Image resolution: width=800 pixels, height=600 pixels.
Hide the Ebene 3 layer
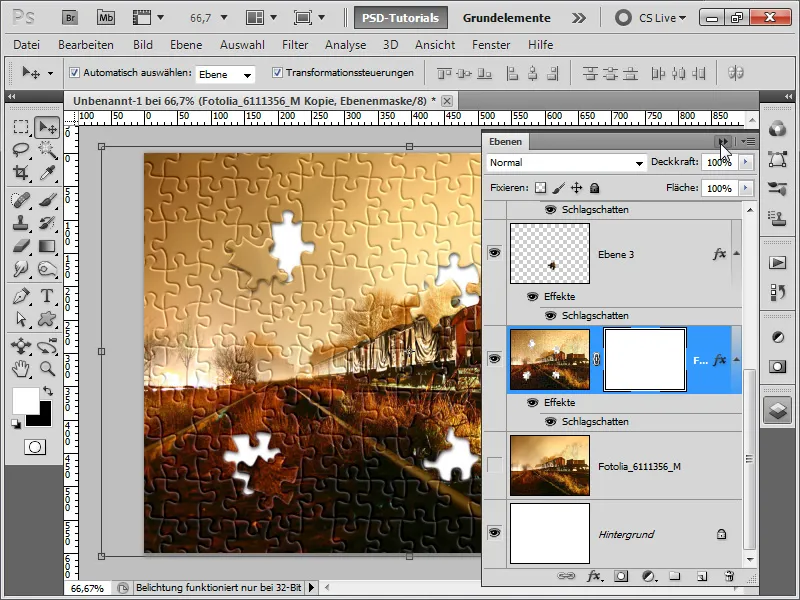point(494,253)
